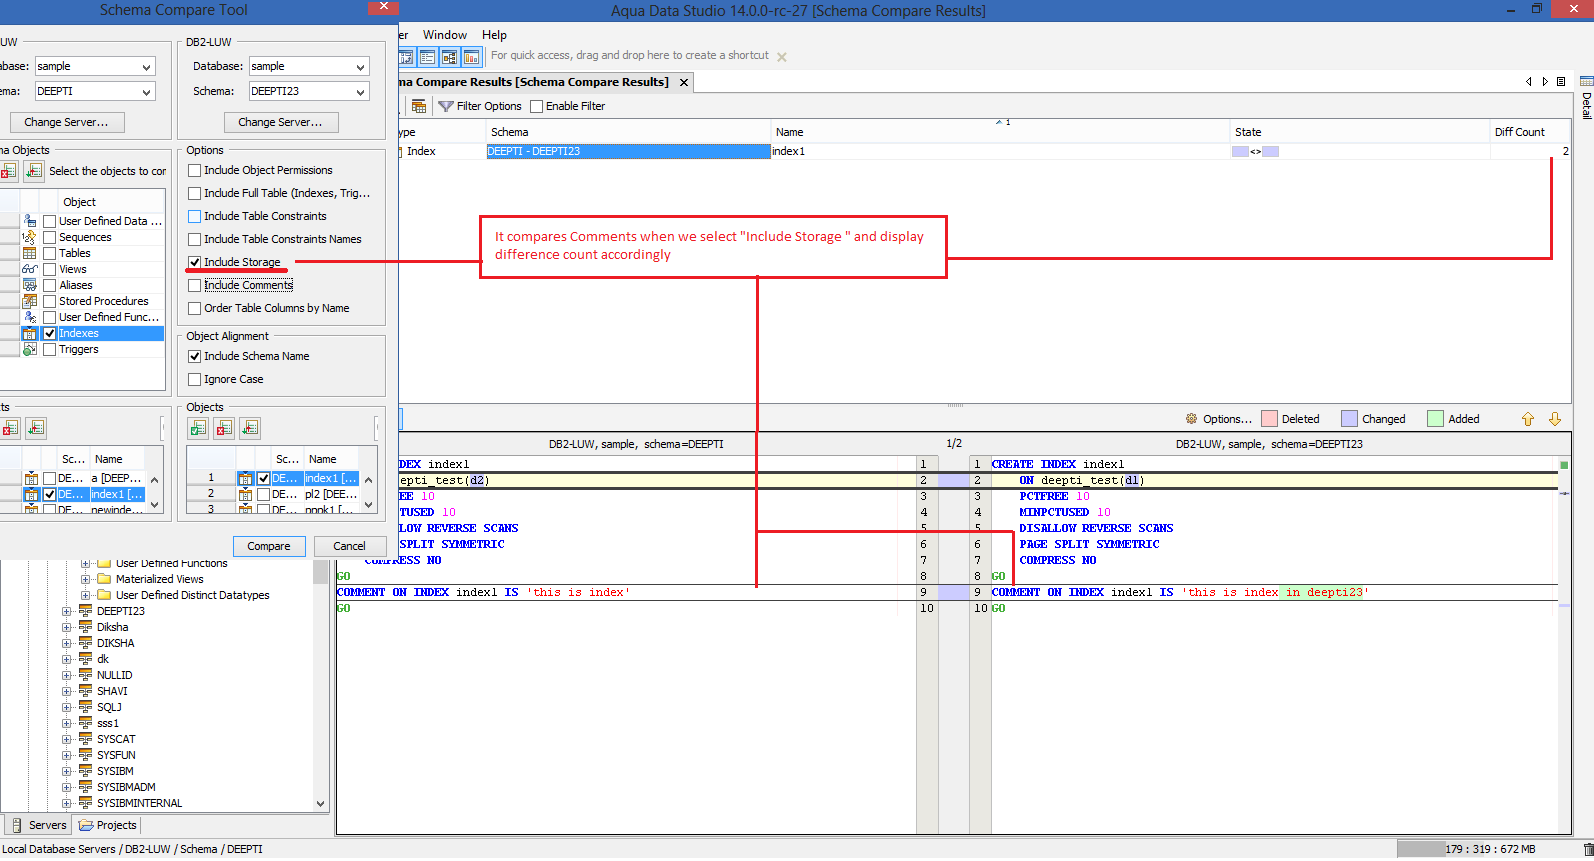The height and width of the screenshot is (861, 1594).
Task: Check the Include Comments option
Action: tap(195, 286)
